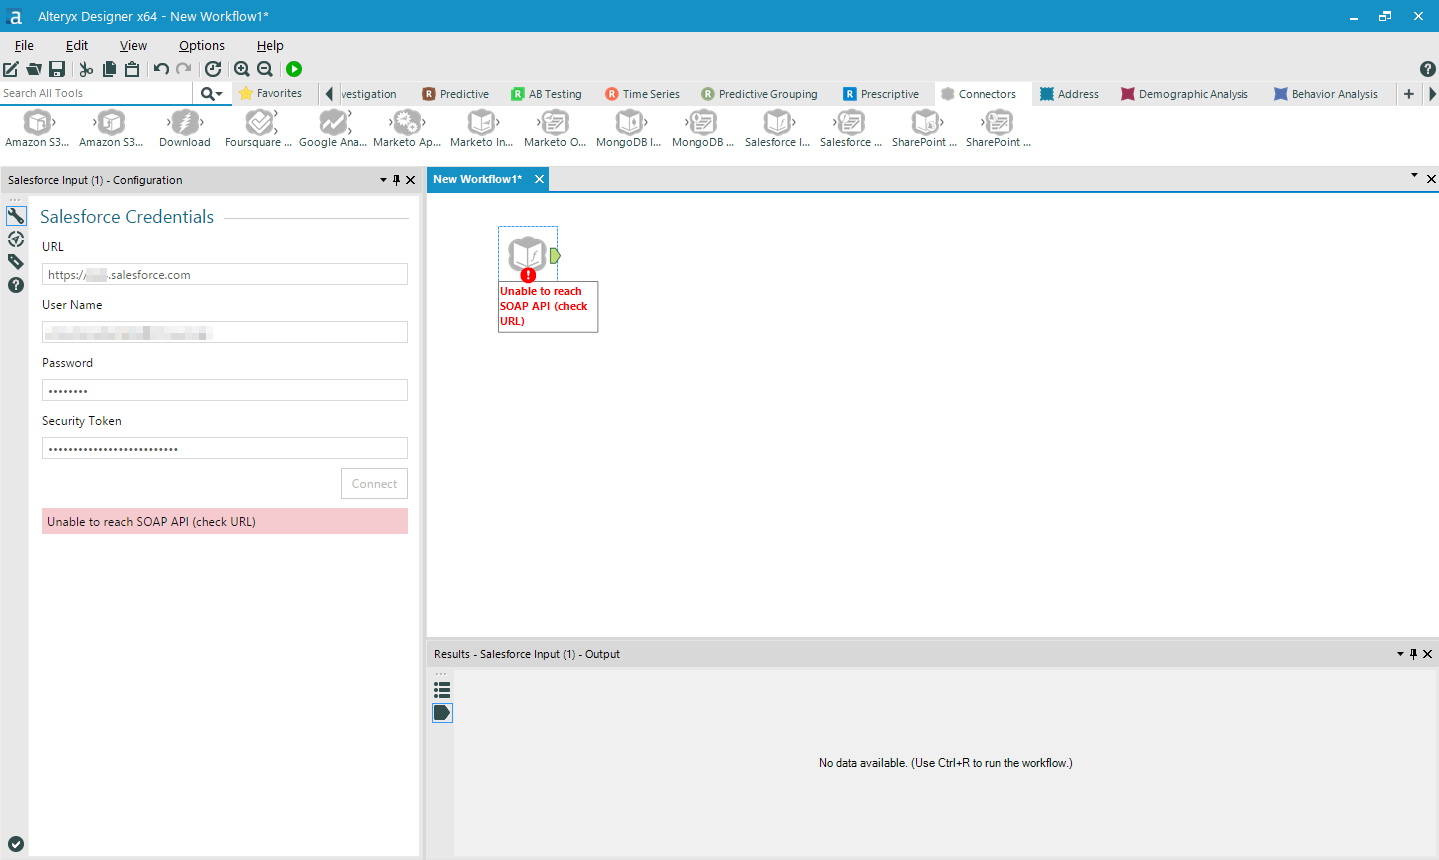Toggle the annotation tag icon in configuration sidebar
The image size is (1439, 860).
click(x=15, y=261)
